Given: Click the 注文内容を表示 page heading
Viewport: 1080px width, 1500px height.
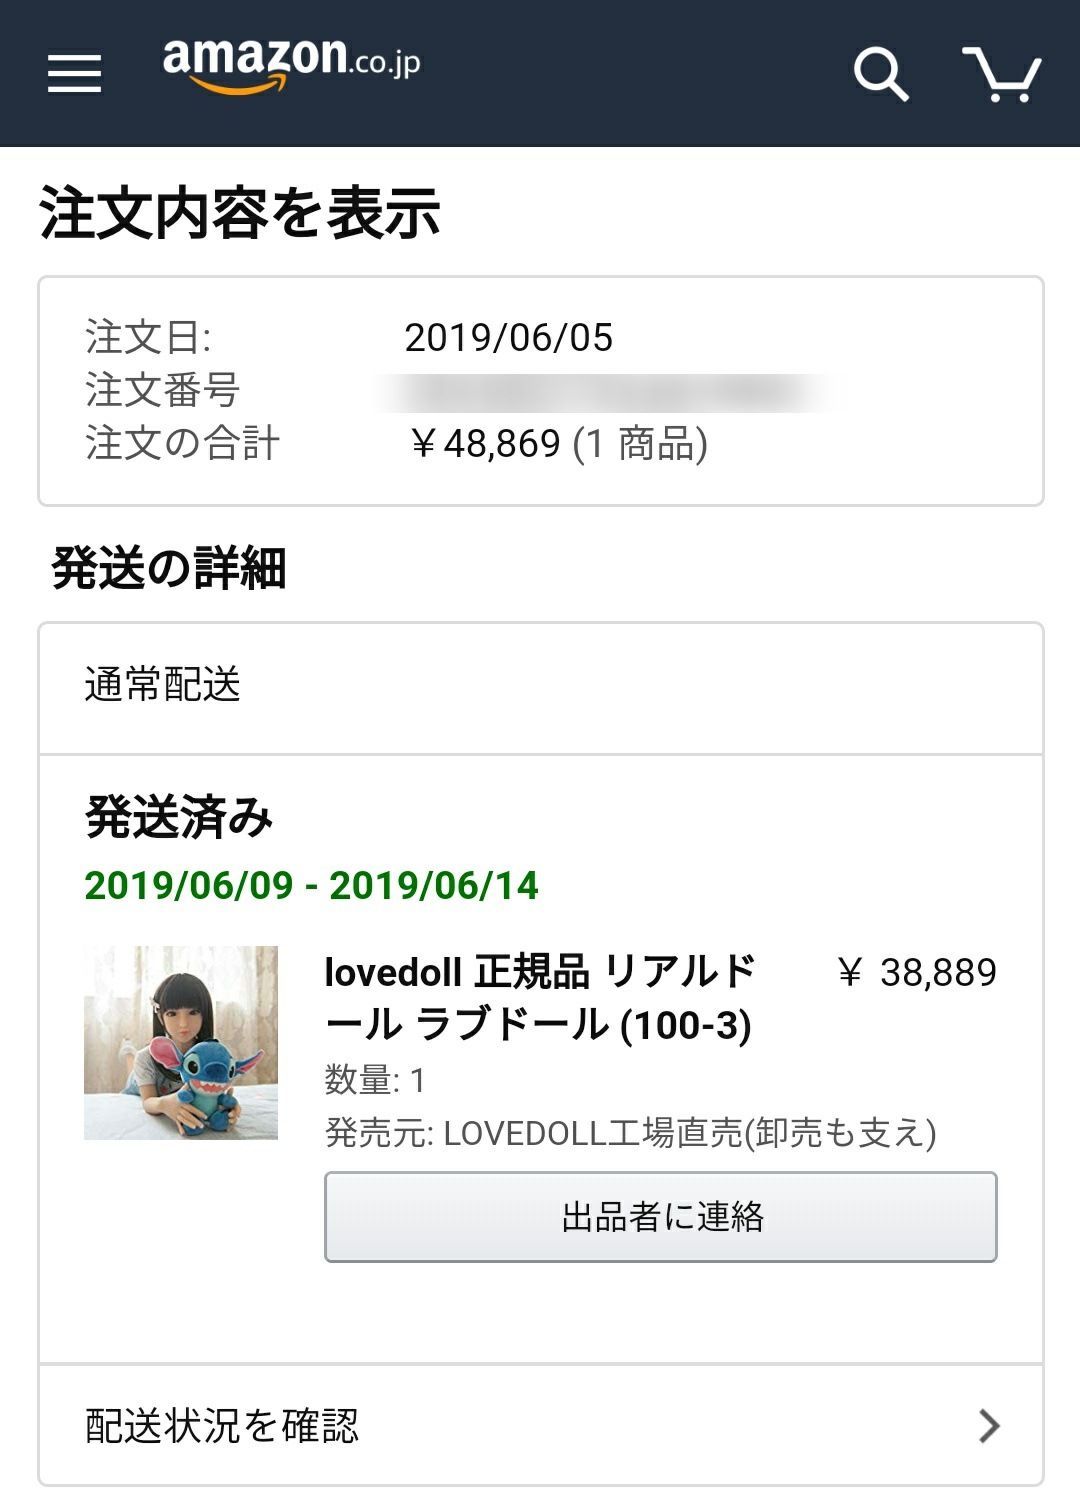Looking at the screenshot, I should tap(240, 213).
